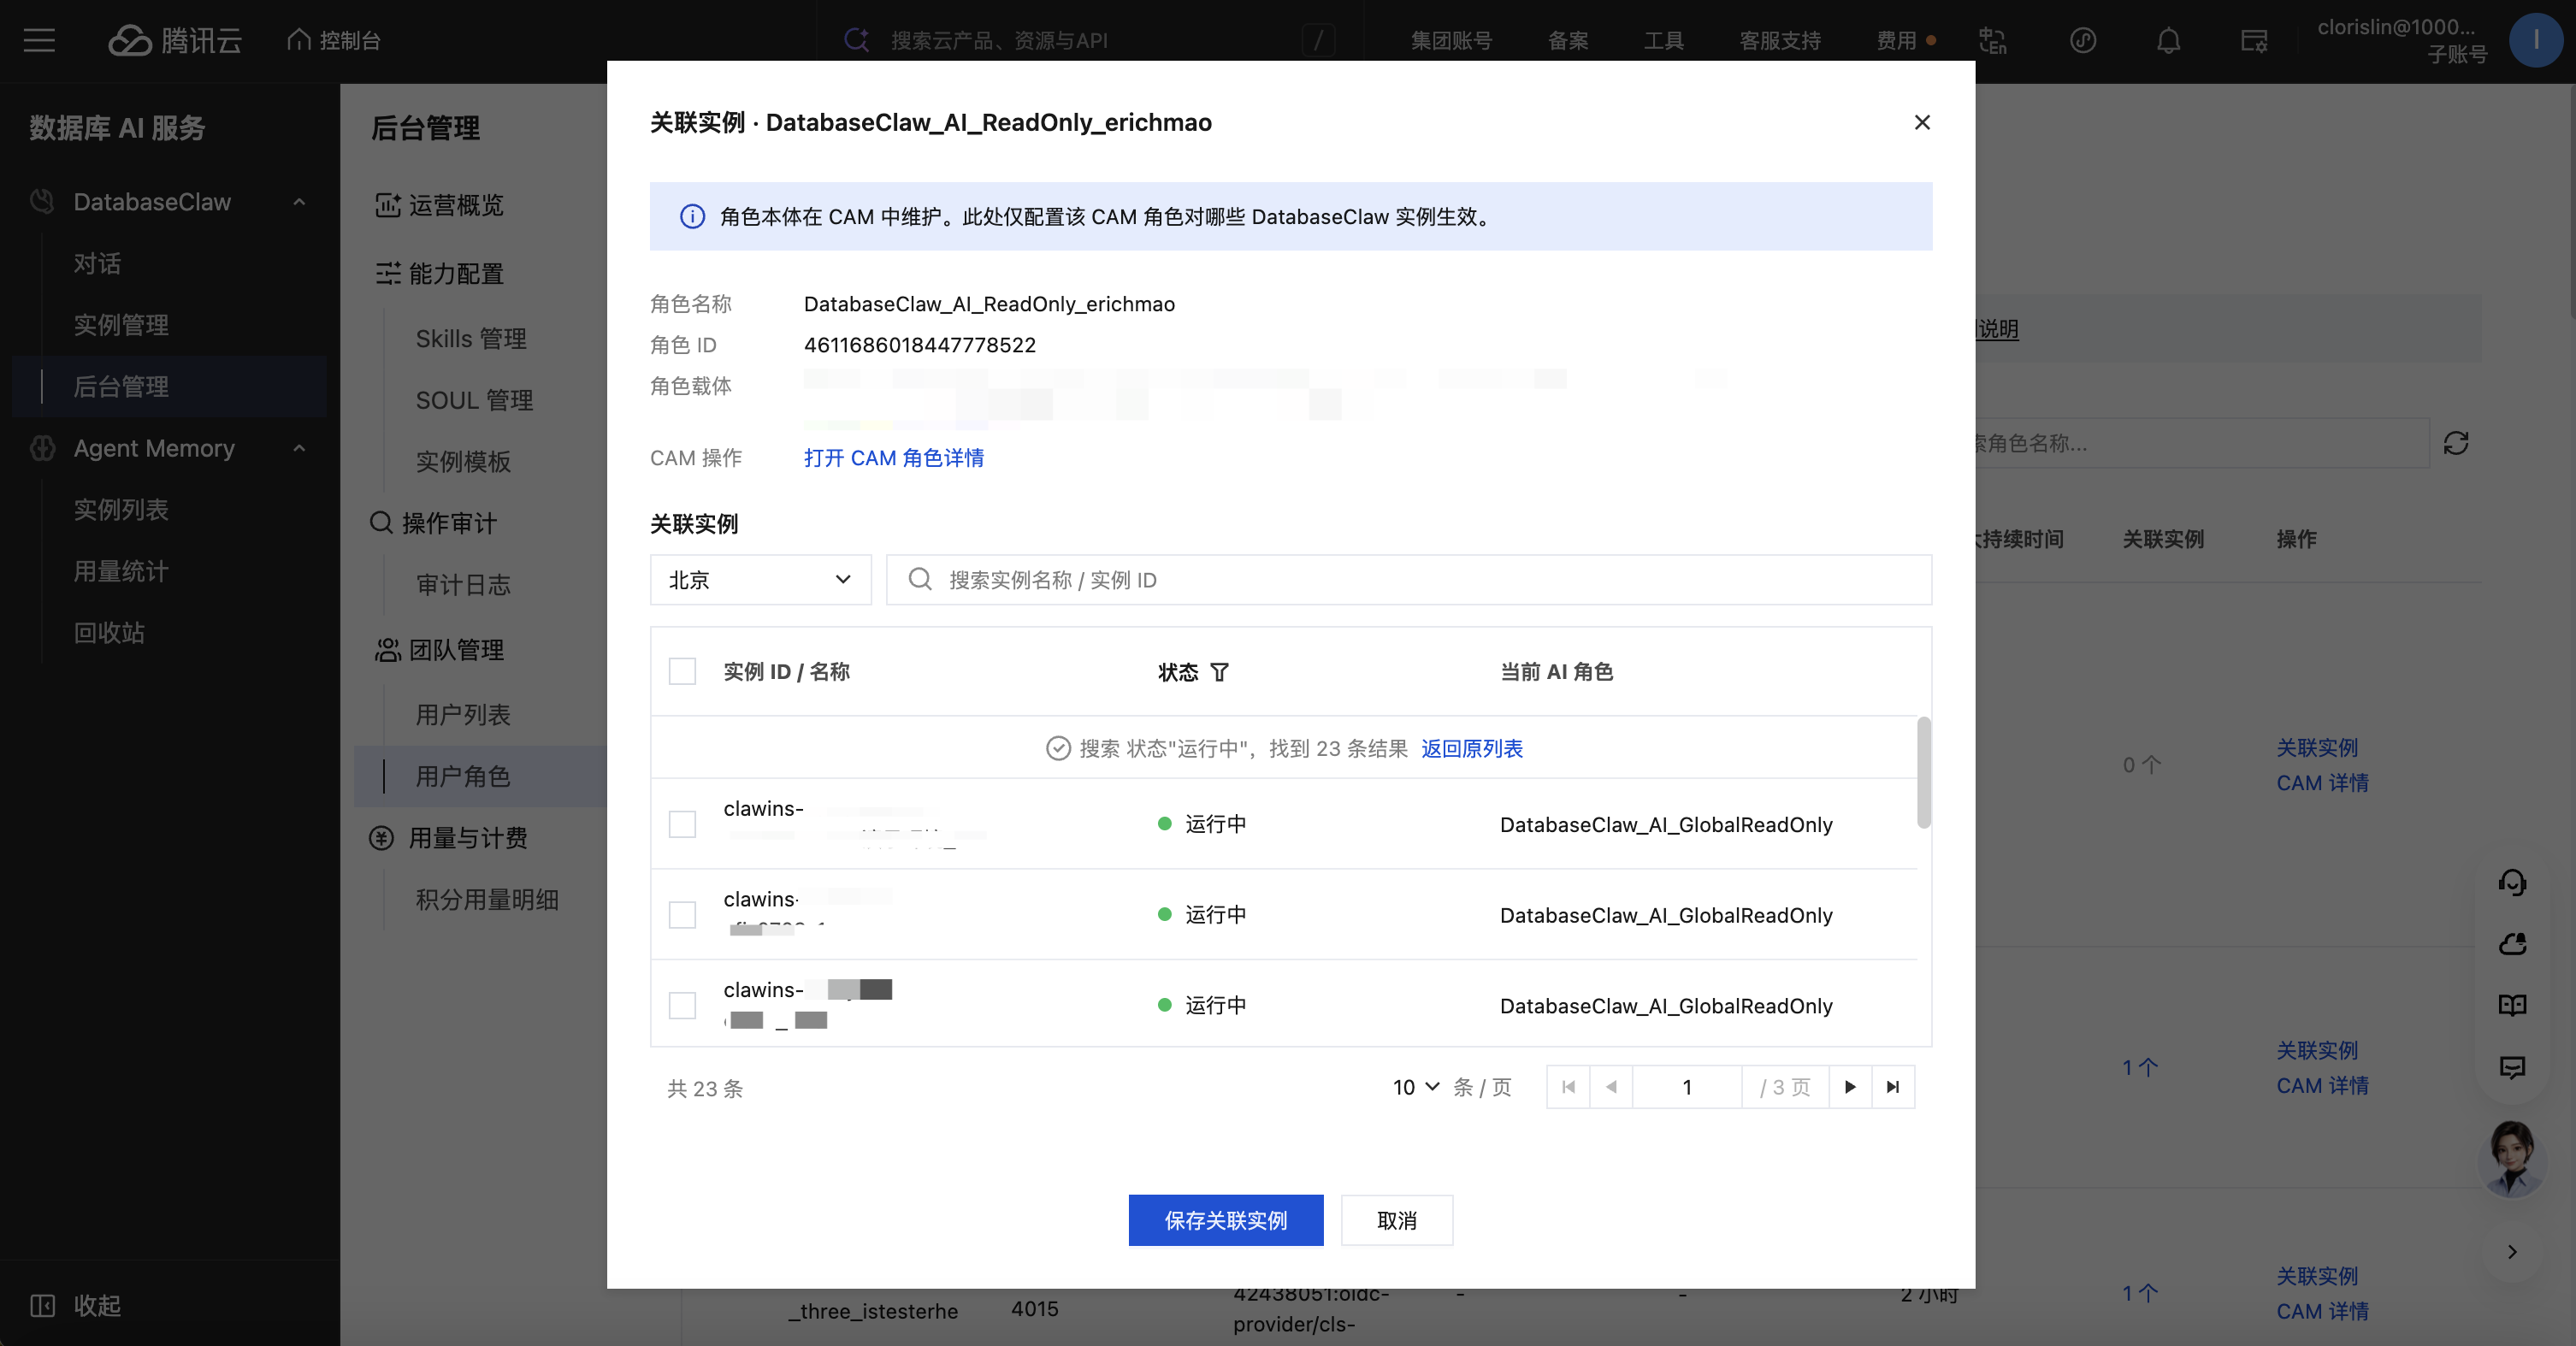This screenshot has height=1346, width=2576.
Task: Open 实例模板 in the admin menu
Action: tap(463, 462)
